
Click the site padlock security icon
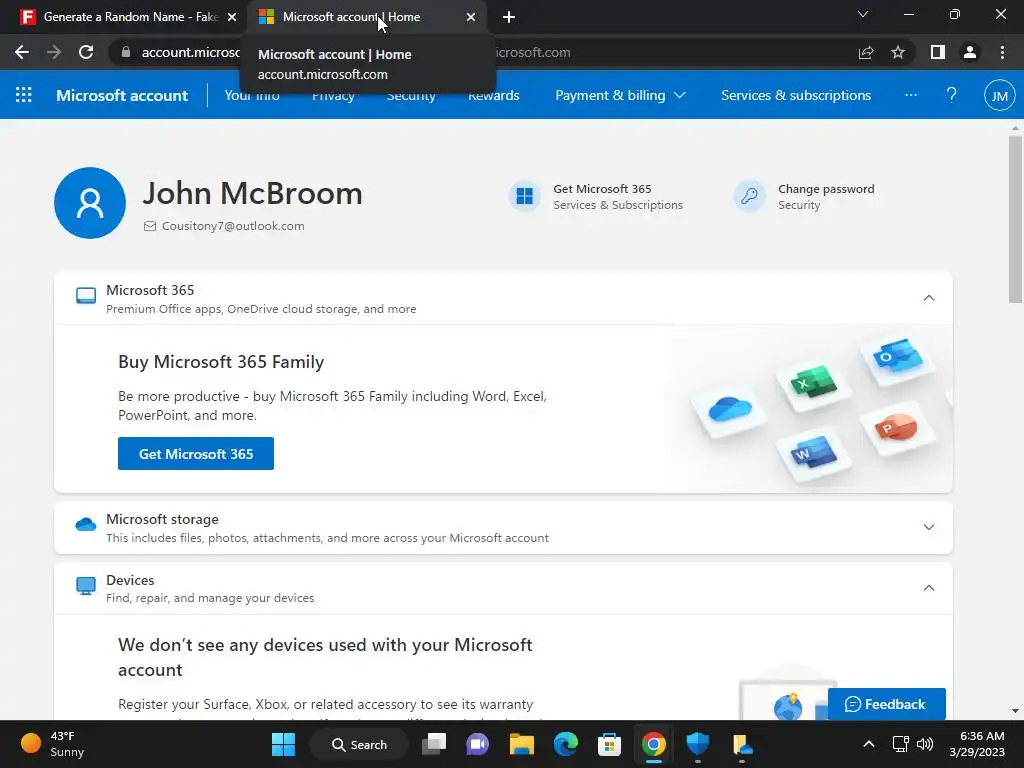125,52
